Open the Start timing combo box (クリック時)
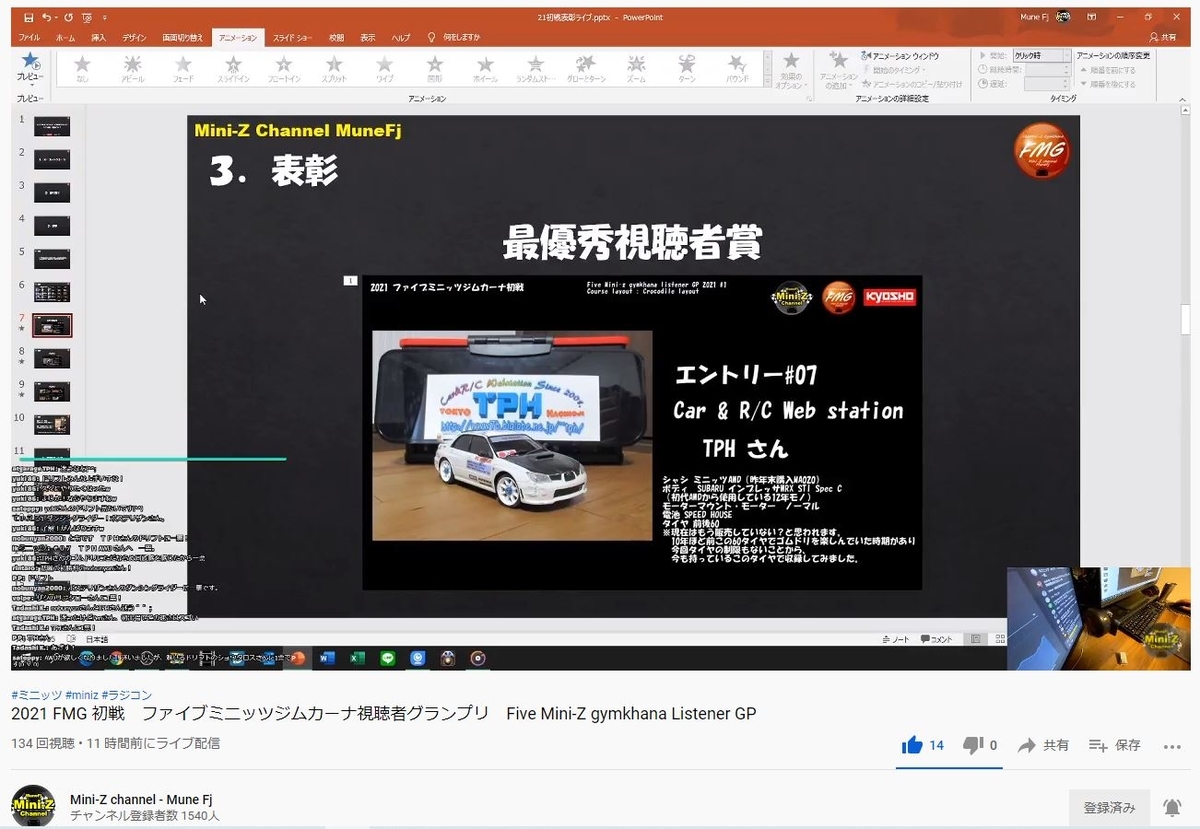 [1041, 56]
